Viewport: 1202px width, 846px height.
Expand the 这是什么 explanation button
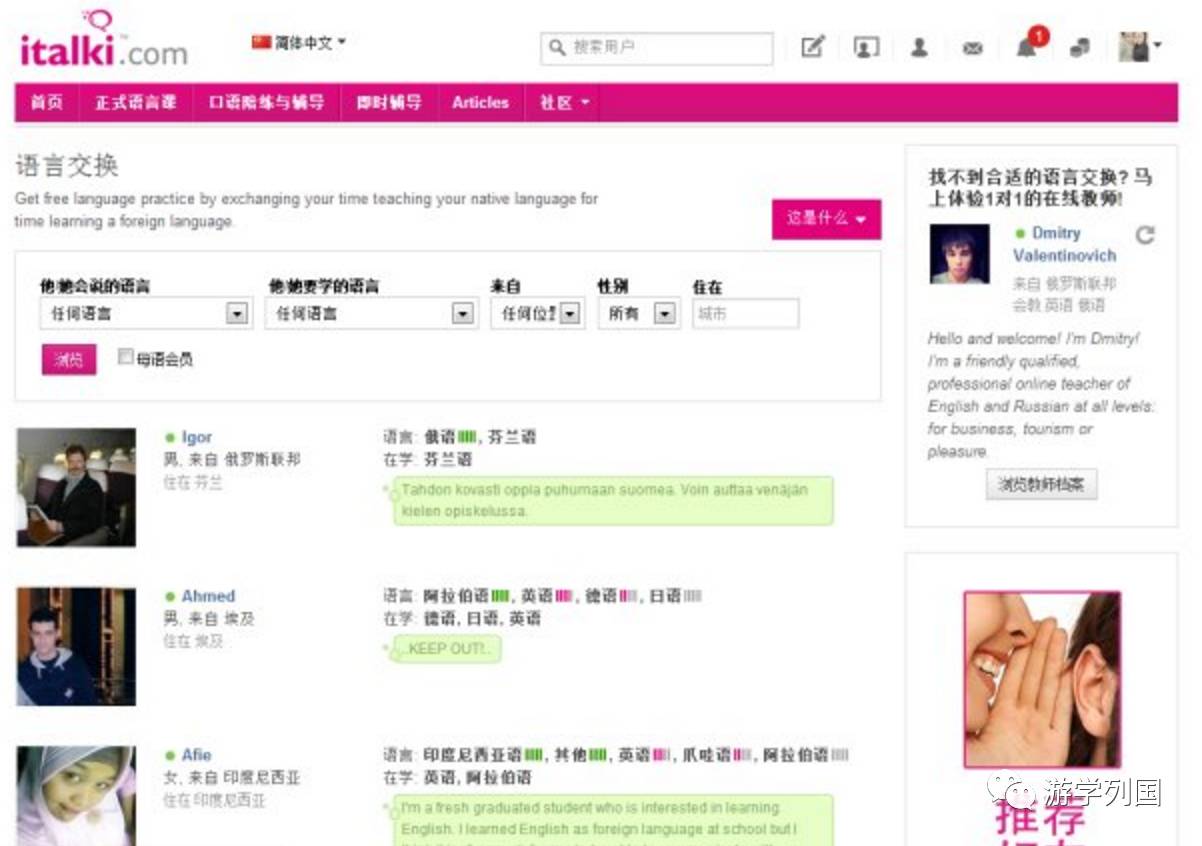[x=826, y=219]
